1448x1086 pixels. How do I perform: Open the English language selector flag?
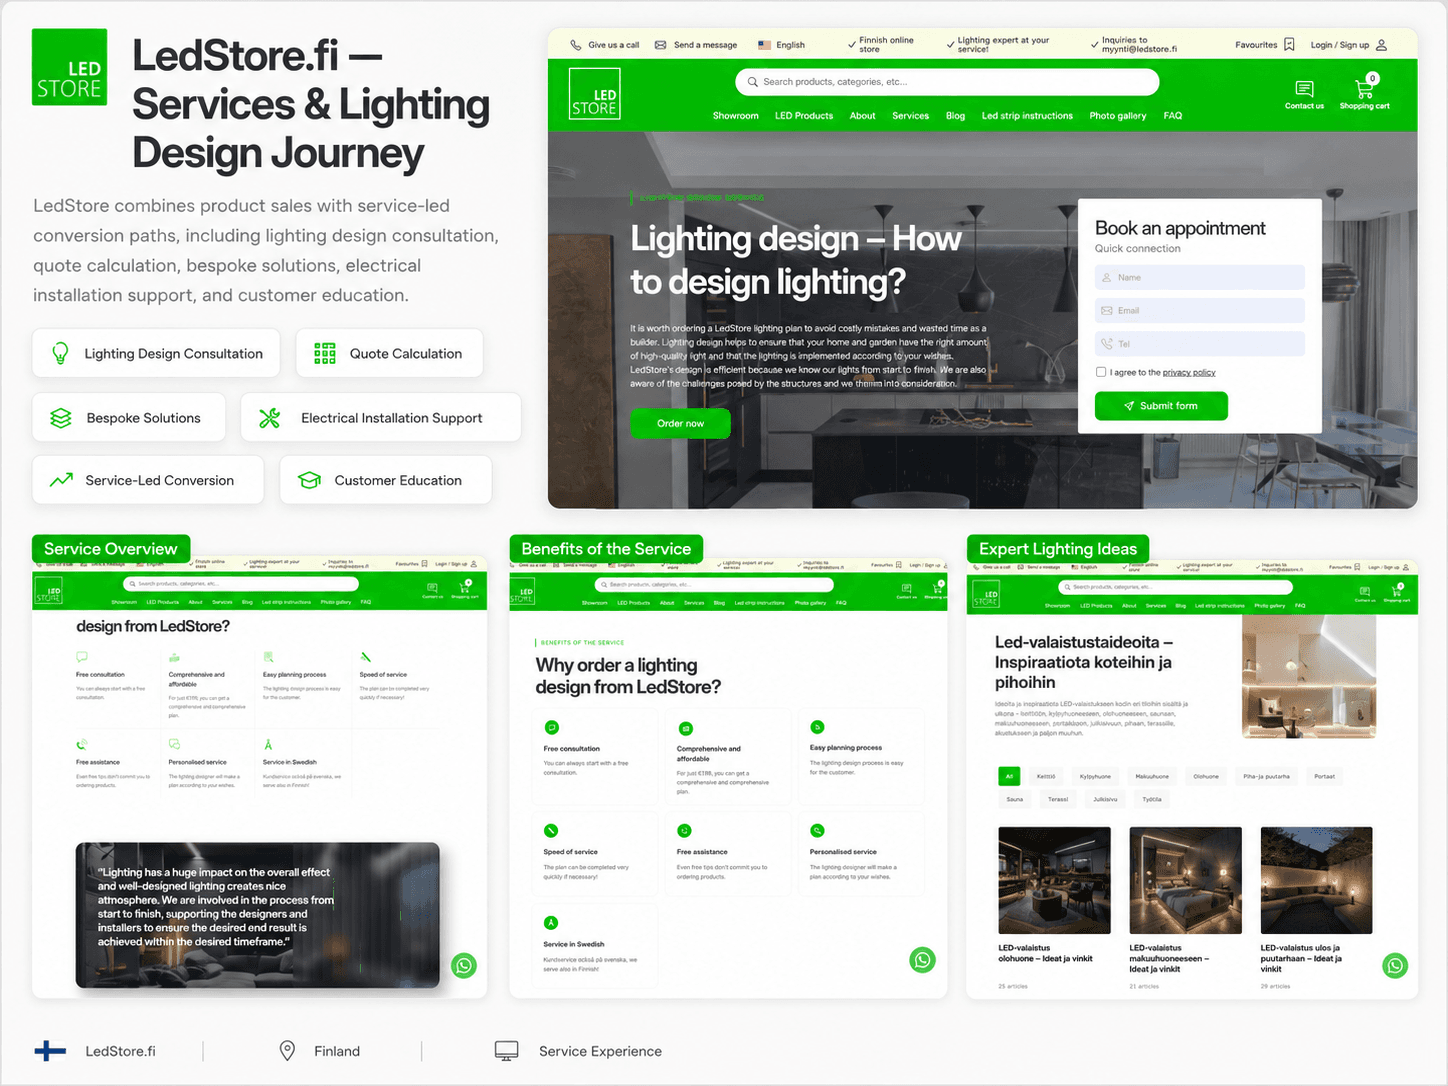pos(765,45)
